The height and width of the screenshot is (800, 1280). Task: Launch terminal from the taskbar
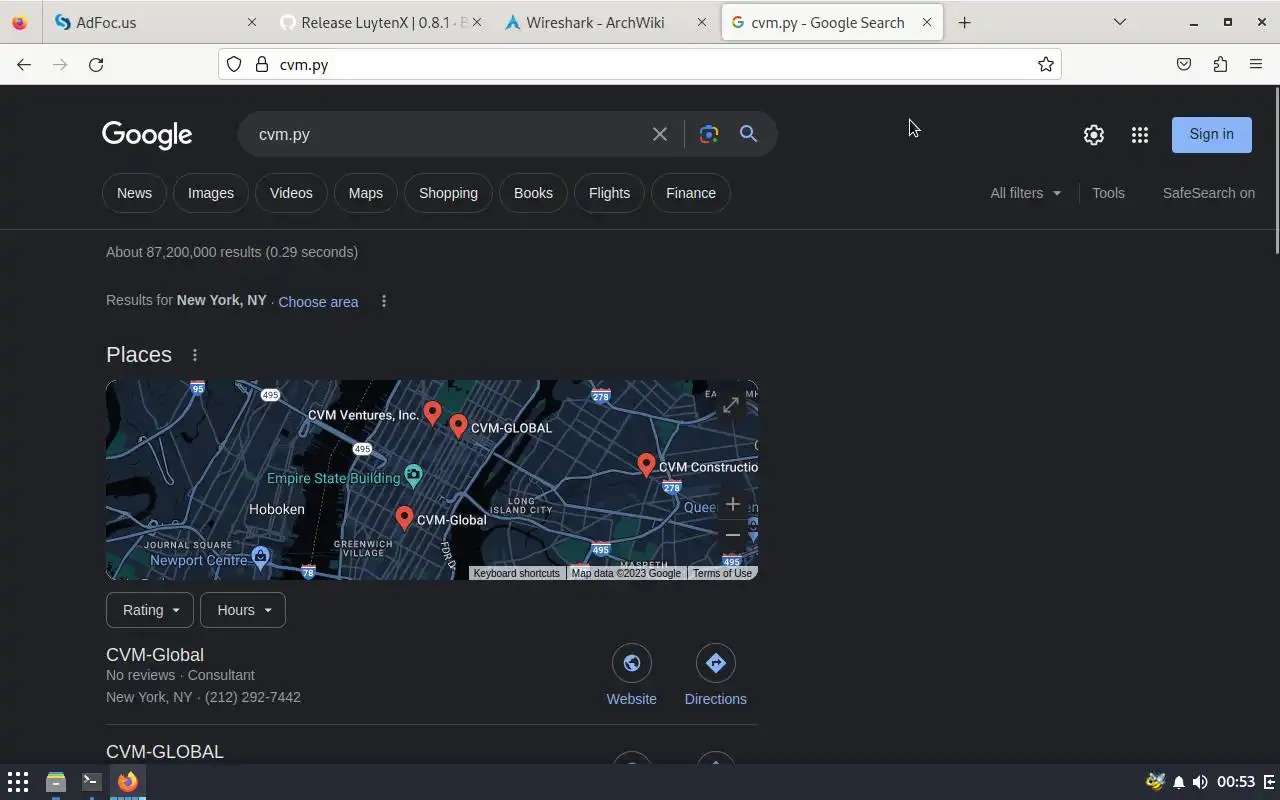pyautogui.click(x=91, y=782)
